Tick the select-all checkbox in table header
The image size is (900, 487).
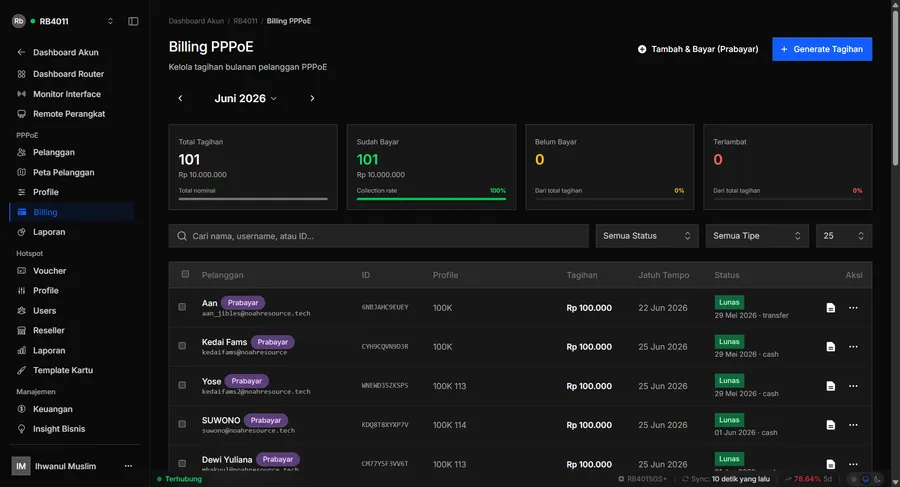[185, 275]
